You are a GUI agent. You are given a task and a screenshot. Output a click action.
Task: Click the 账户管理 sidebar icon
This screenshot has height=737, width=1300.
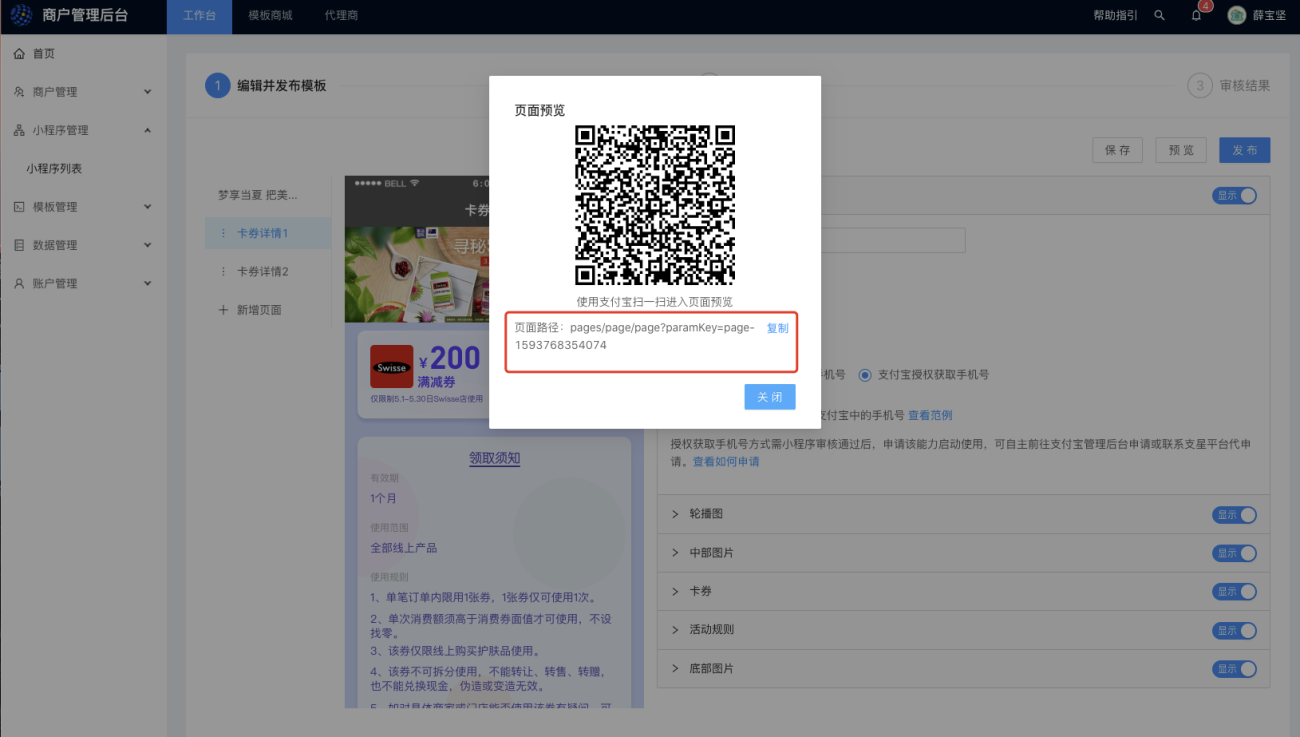click(x=19, y=284)
